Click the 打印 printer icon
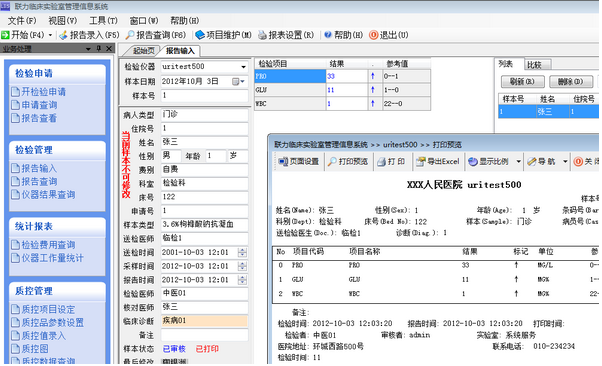Image resolution: width=602 pixels, height=366 pixels. coord(381,162)
